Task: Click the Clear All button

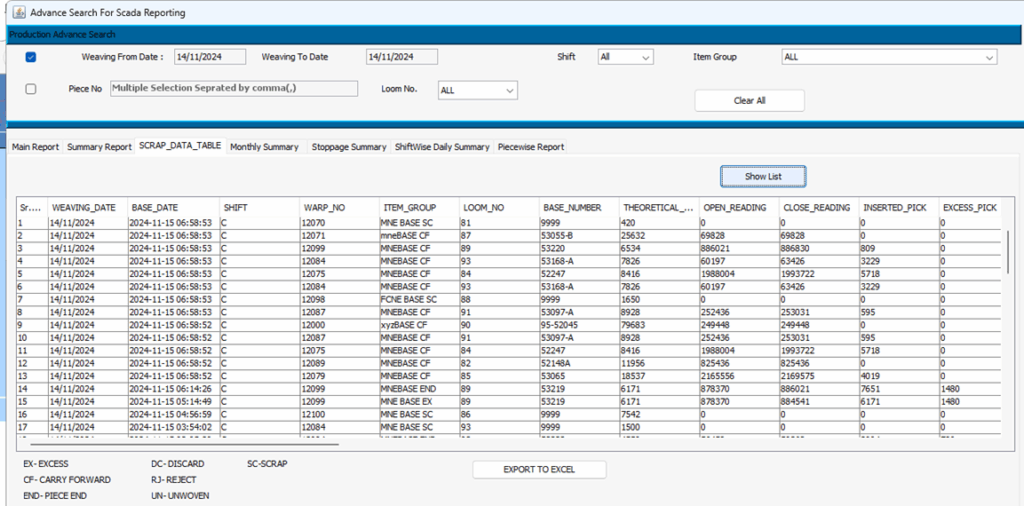Action: coord(749,101)
